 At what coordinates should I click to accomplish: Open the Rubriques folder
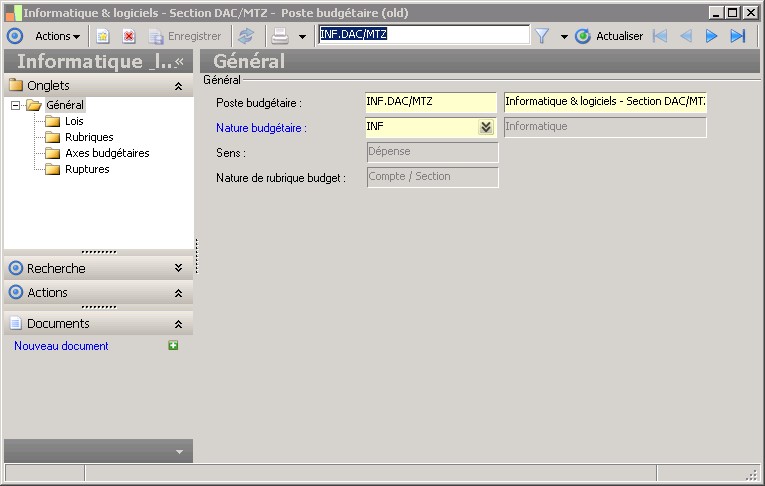pyautogui.click(x=89, y=137)
